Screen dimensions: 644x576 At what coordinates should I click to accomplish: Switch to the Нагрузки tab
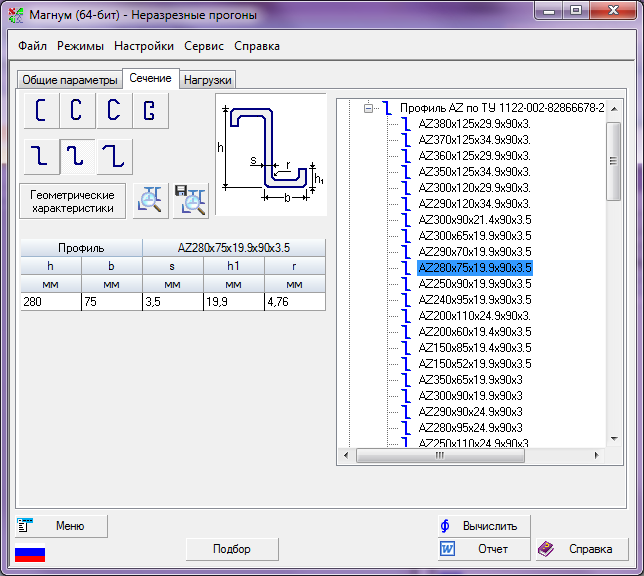[207, 80]
